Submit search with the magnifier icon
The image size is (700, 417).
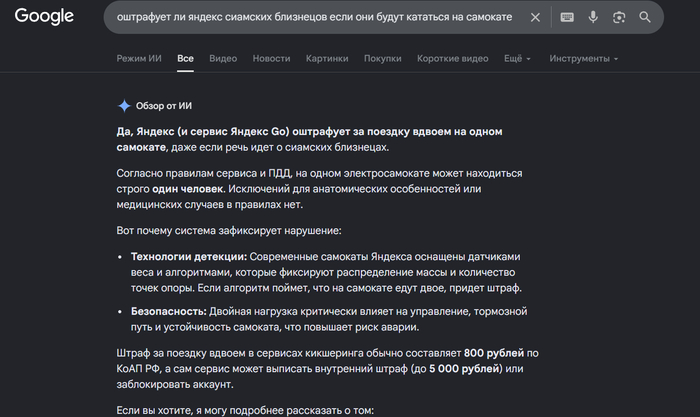click(645, 17)
